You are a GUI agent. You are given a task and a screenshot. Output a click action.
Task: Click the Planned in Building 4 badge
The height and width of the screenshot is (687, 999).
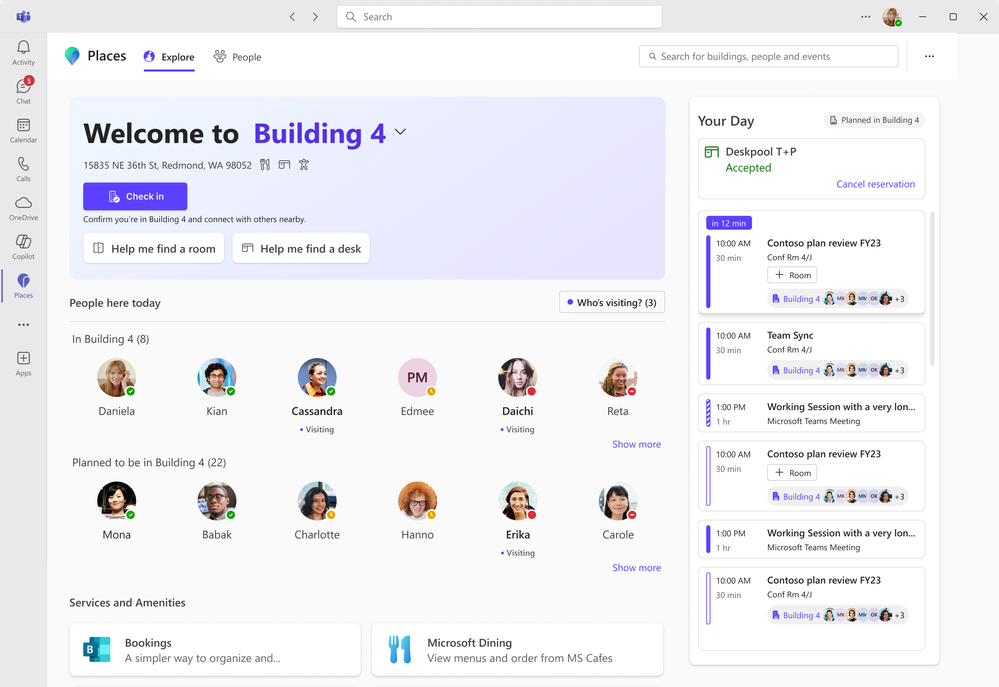pos(874,120)
